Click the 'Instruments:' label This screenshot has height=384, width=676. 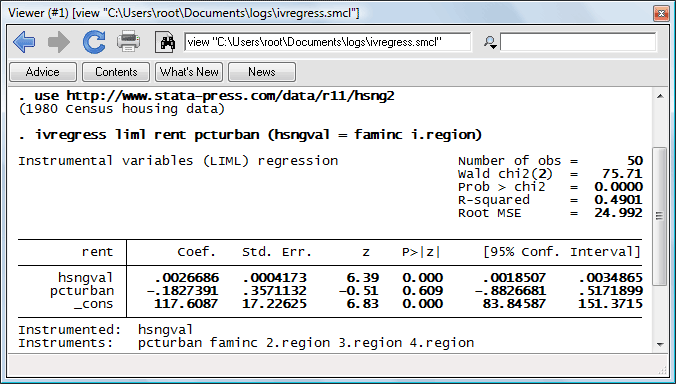[66, 343]
